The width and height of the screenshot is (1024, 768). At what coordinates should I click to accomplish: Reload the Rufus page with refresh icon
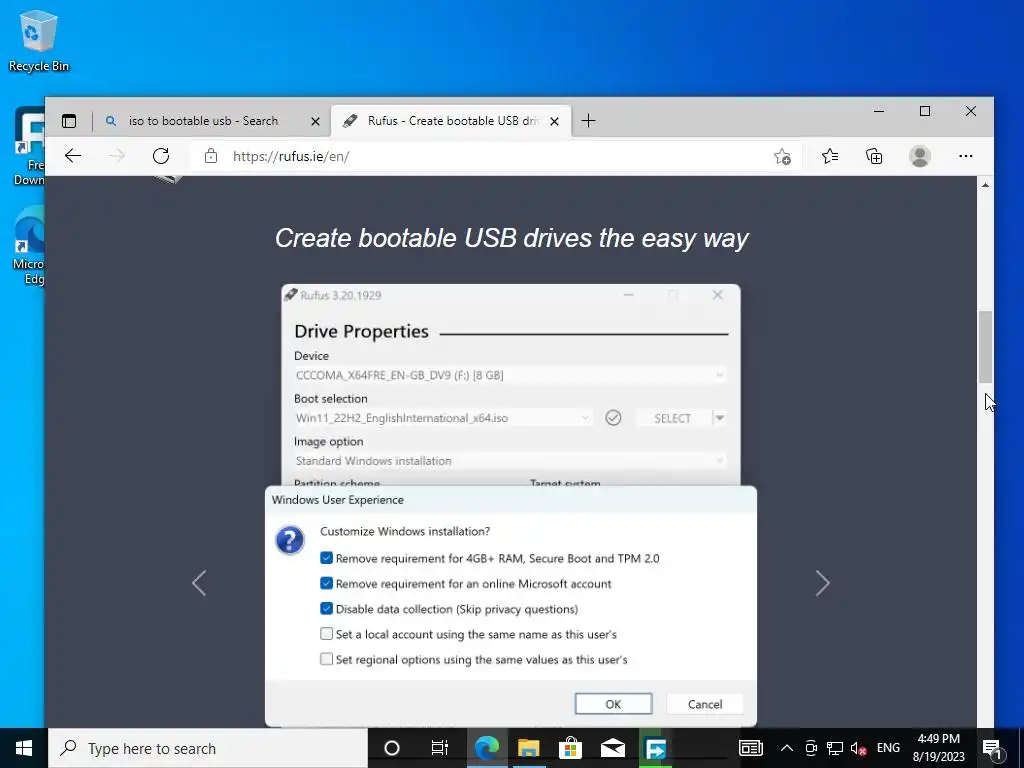point(161,156)
